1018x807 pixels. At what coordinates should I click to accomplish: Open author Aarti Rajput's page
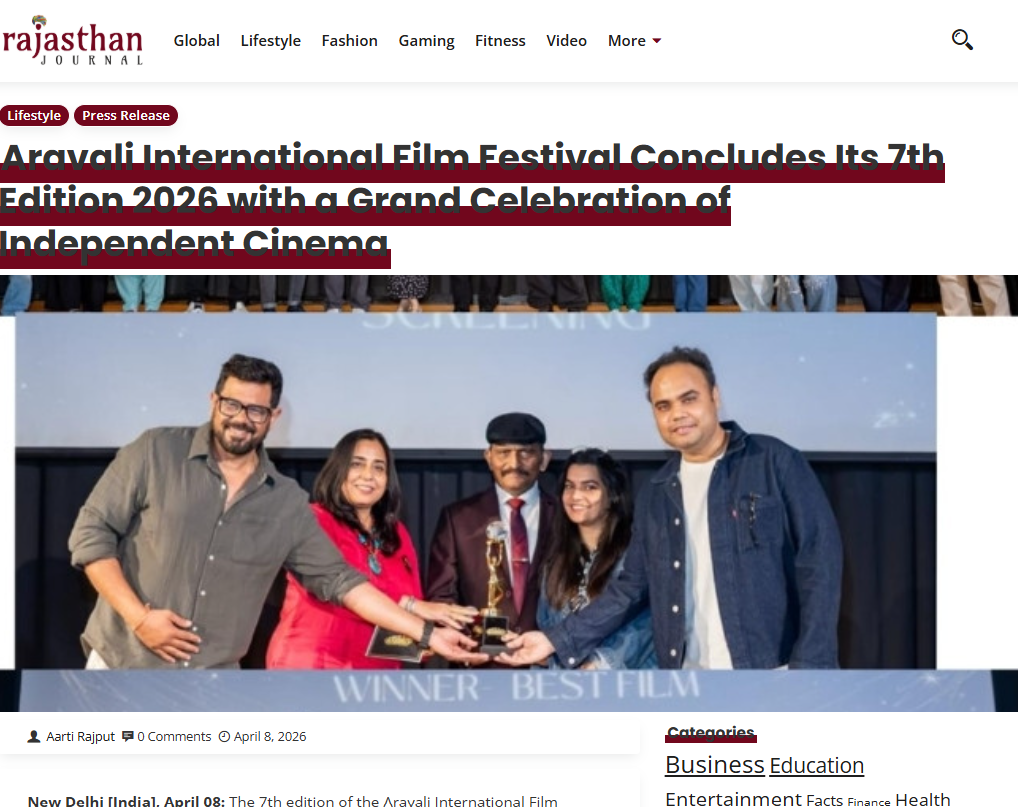[x=80, y=736]
